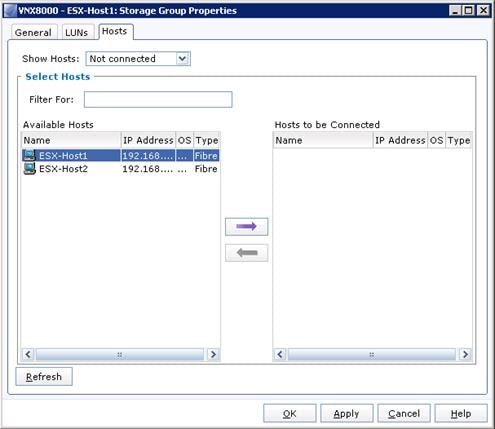Click ESX-Host2 Fibre type cell
This screenshot has width=495, height=429.
206,169
